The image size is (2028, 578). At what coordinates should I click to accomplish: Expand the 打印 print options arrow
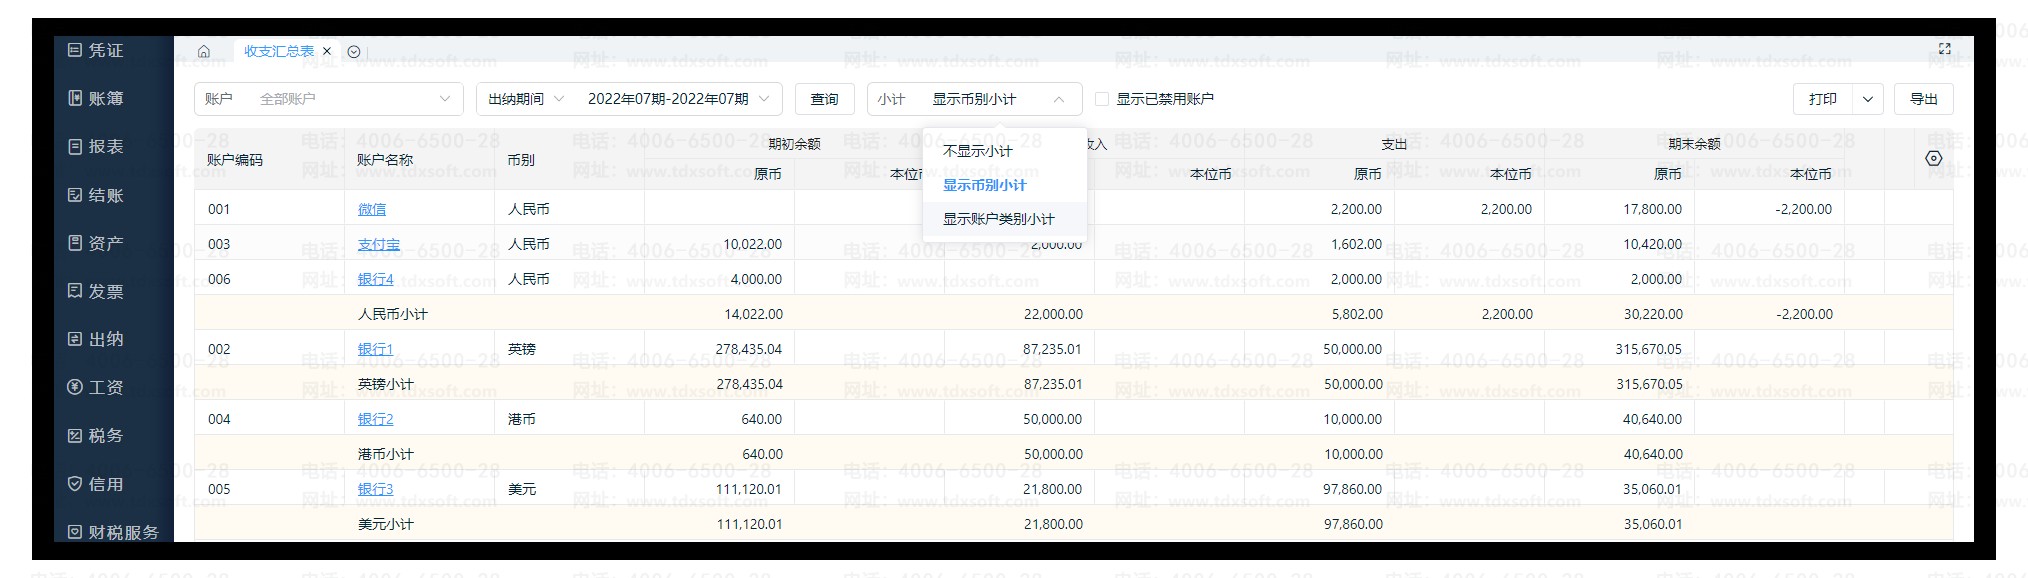pos(1867,99)
